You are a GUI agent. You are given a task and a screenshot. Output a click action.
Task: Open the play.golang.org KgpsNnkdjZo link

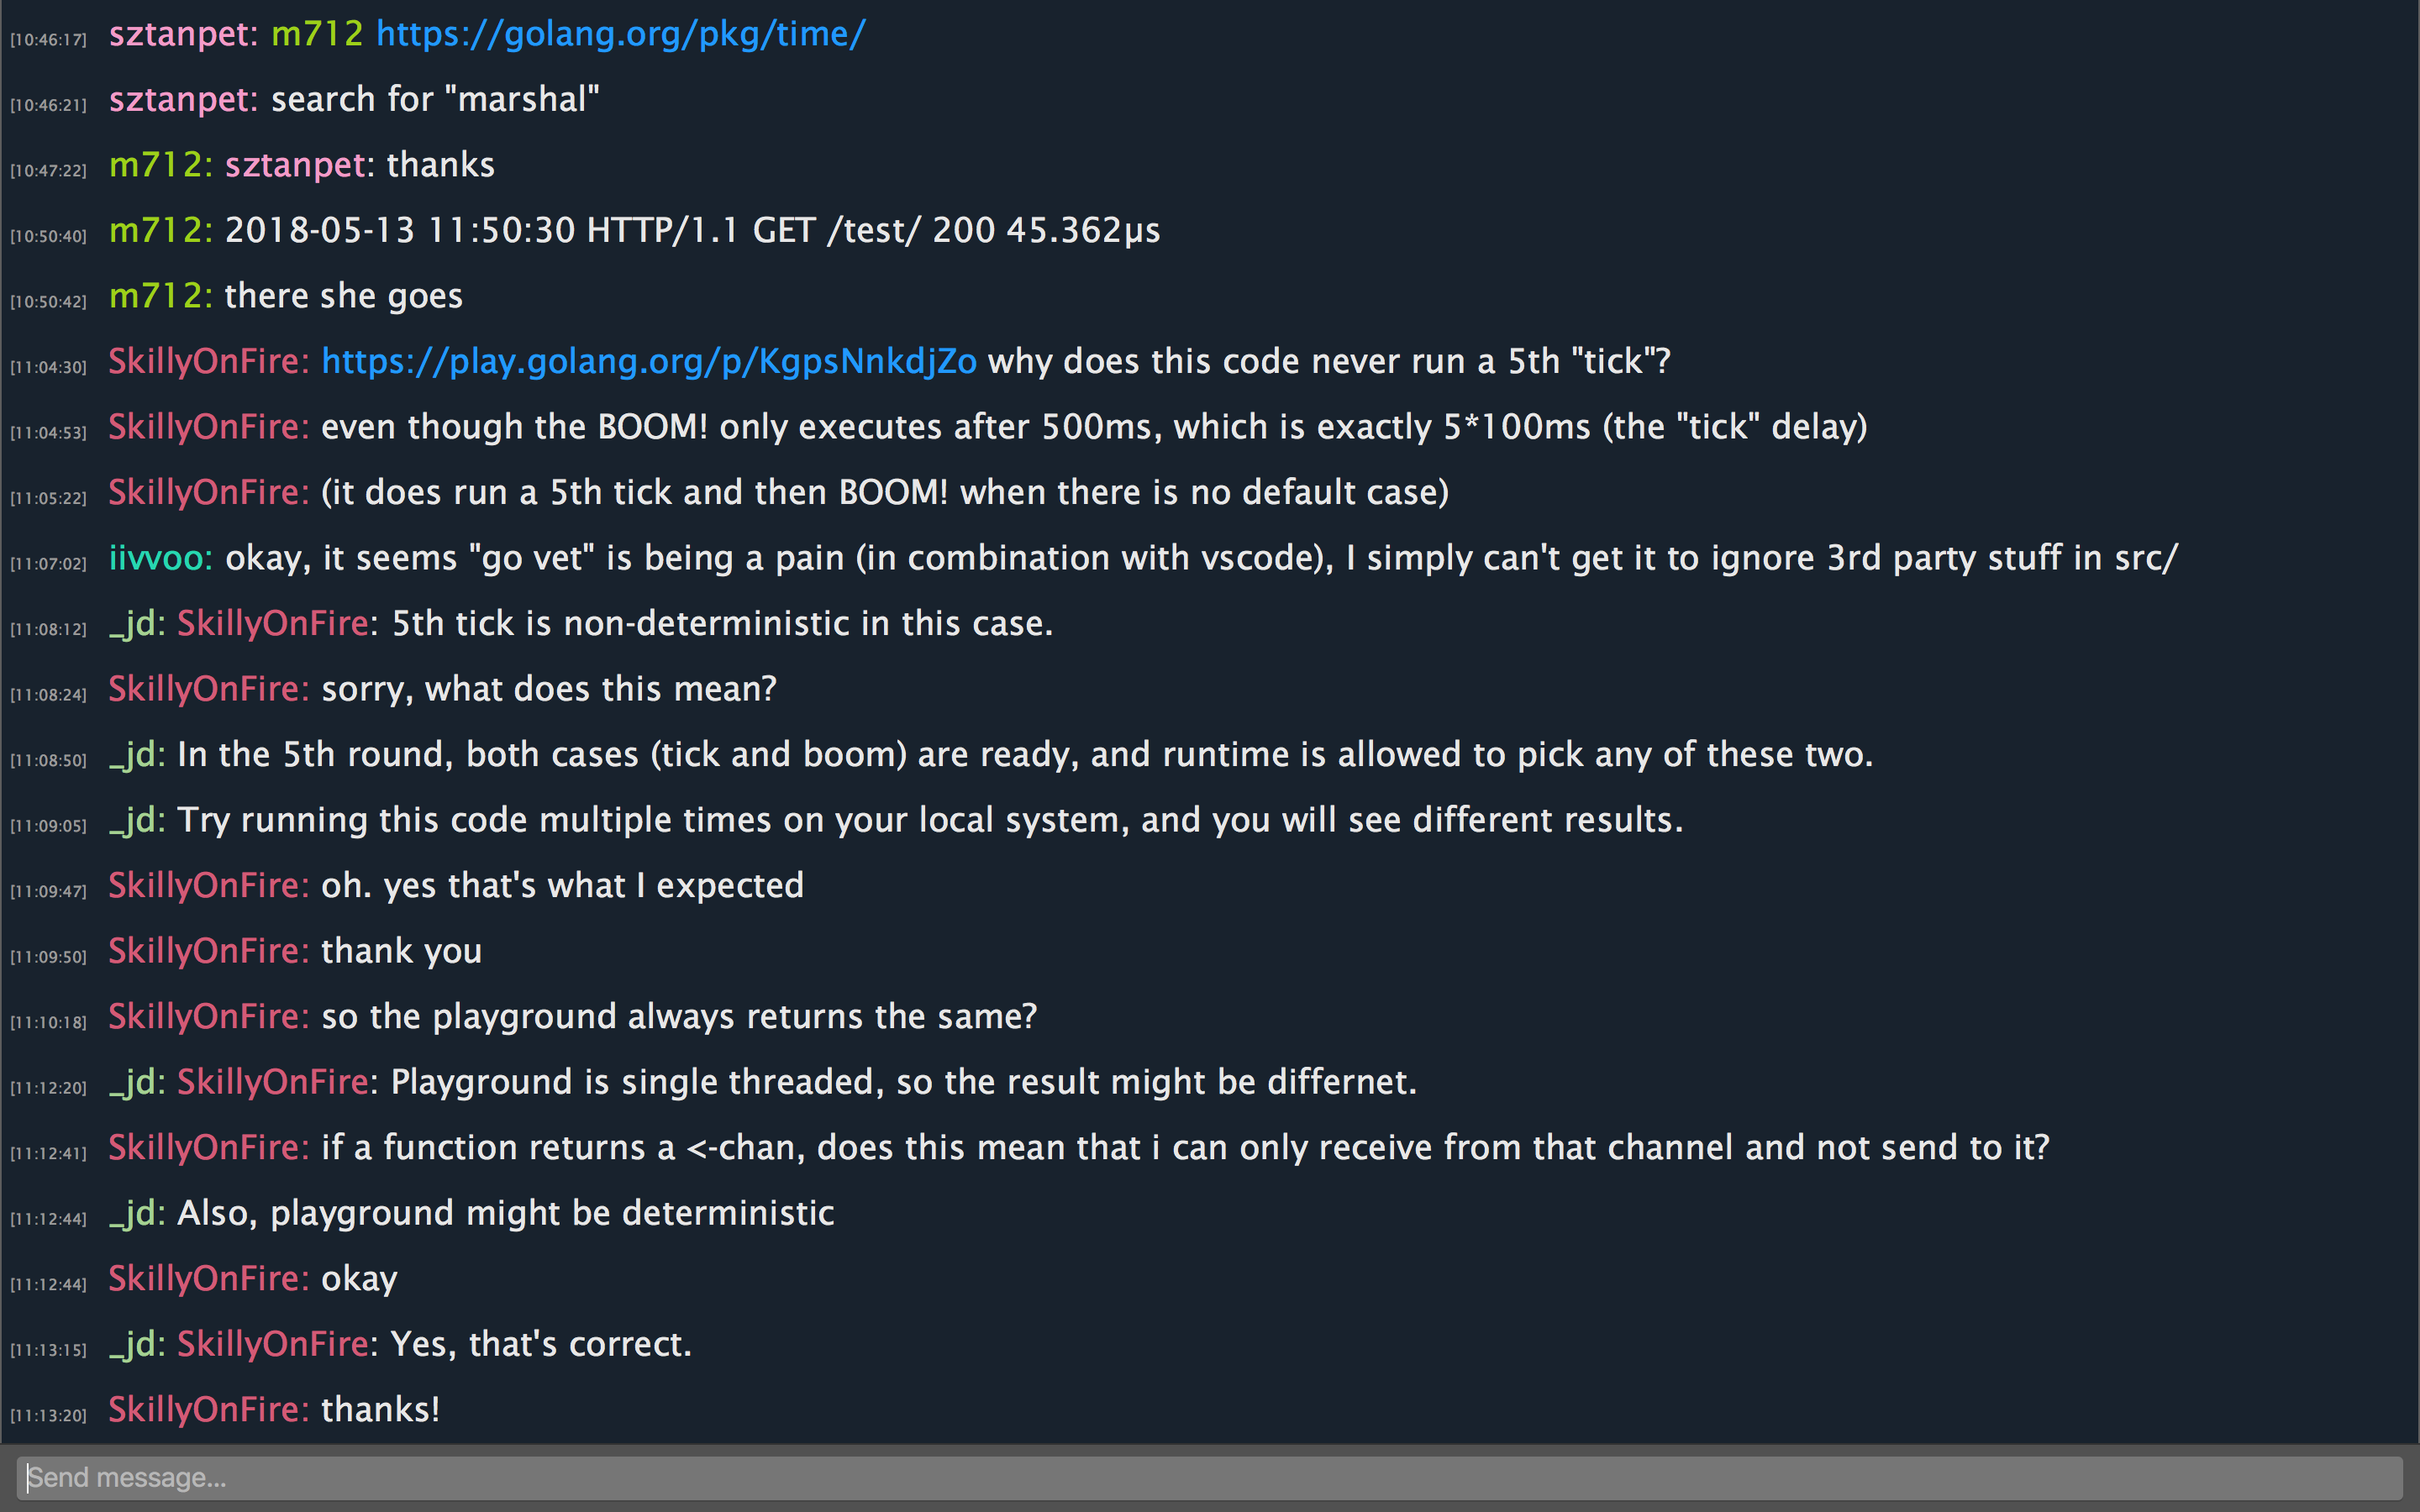(x=649, y=361)
